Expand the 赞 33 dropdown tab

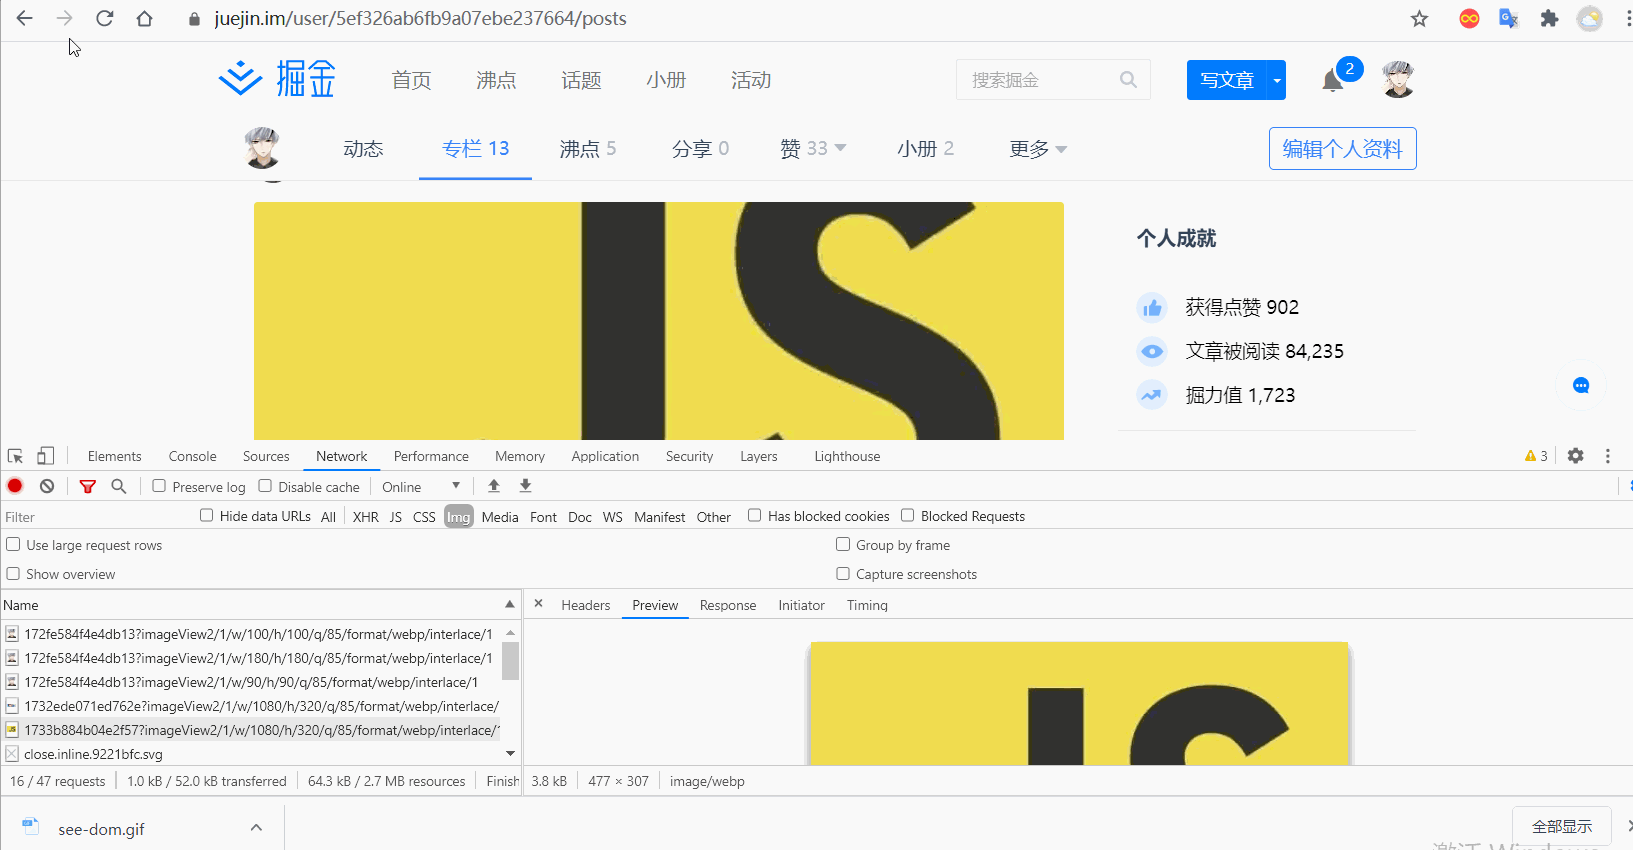(x=813, y=149)
